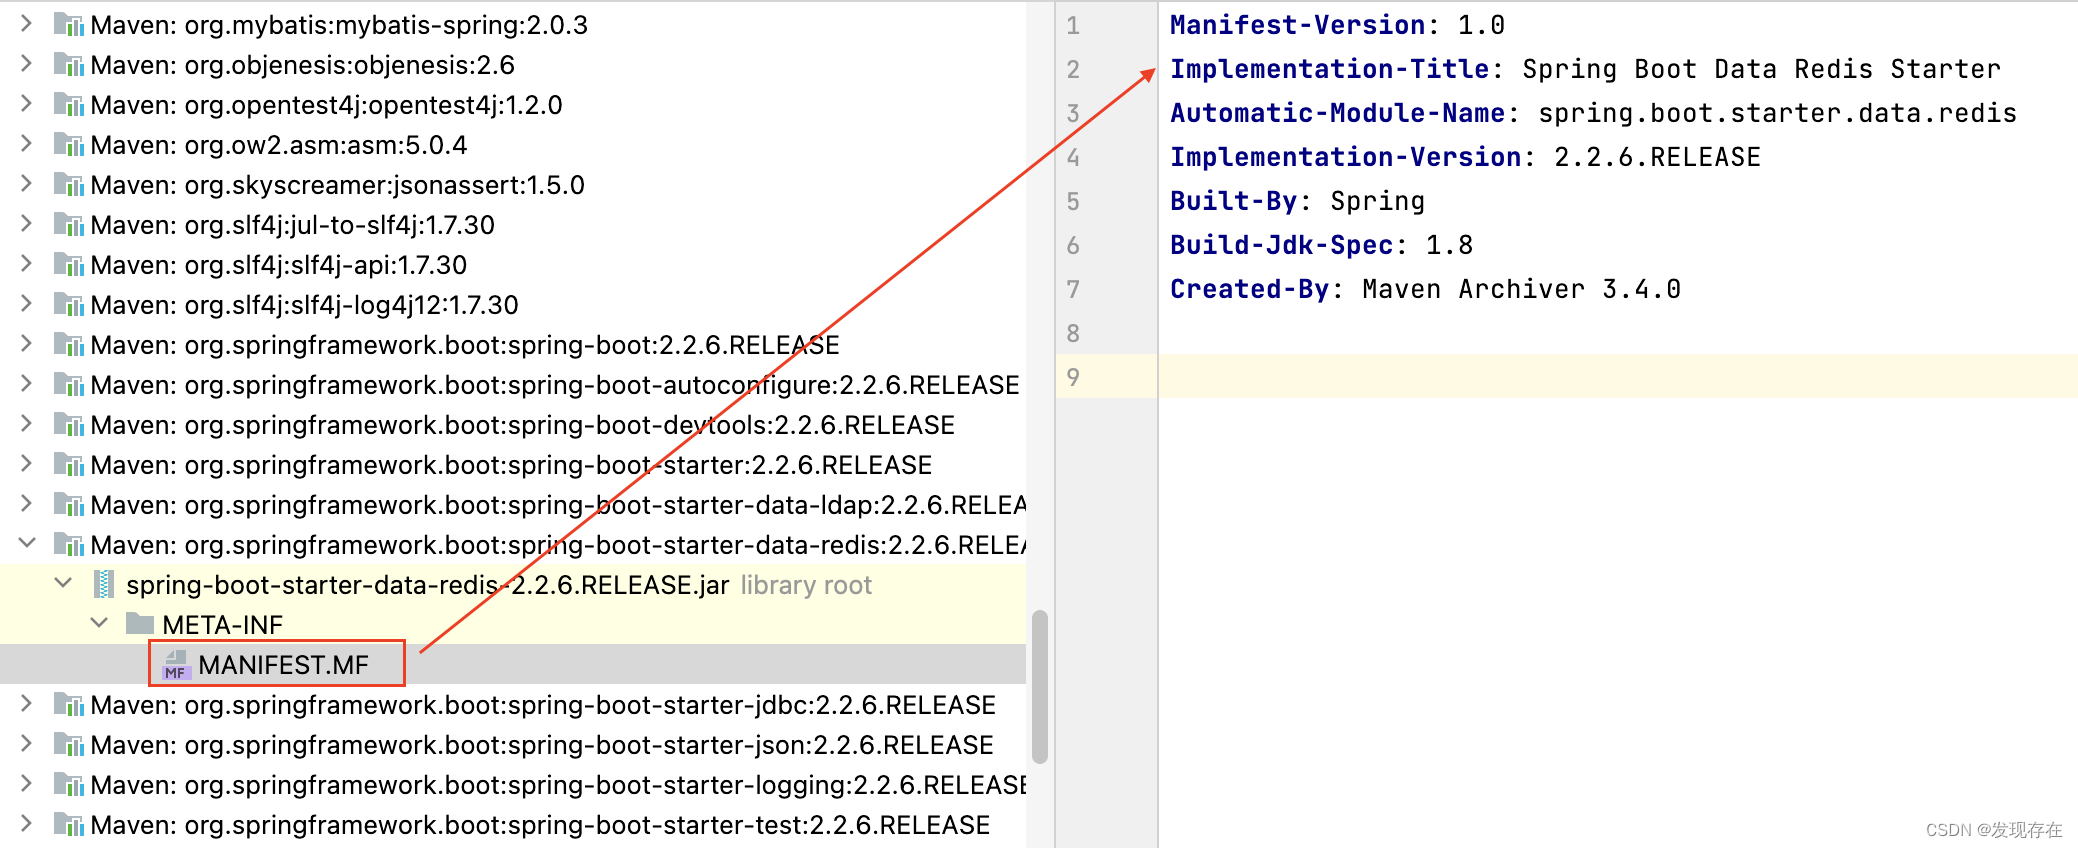Click the project tree vertical scrollbar
Image resolution: width=2078 pixels, height=848 pixels.
click(x=1040, y=686)
